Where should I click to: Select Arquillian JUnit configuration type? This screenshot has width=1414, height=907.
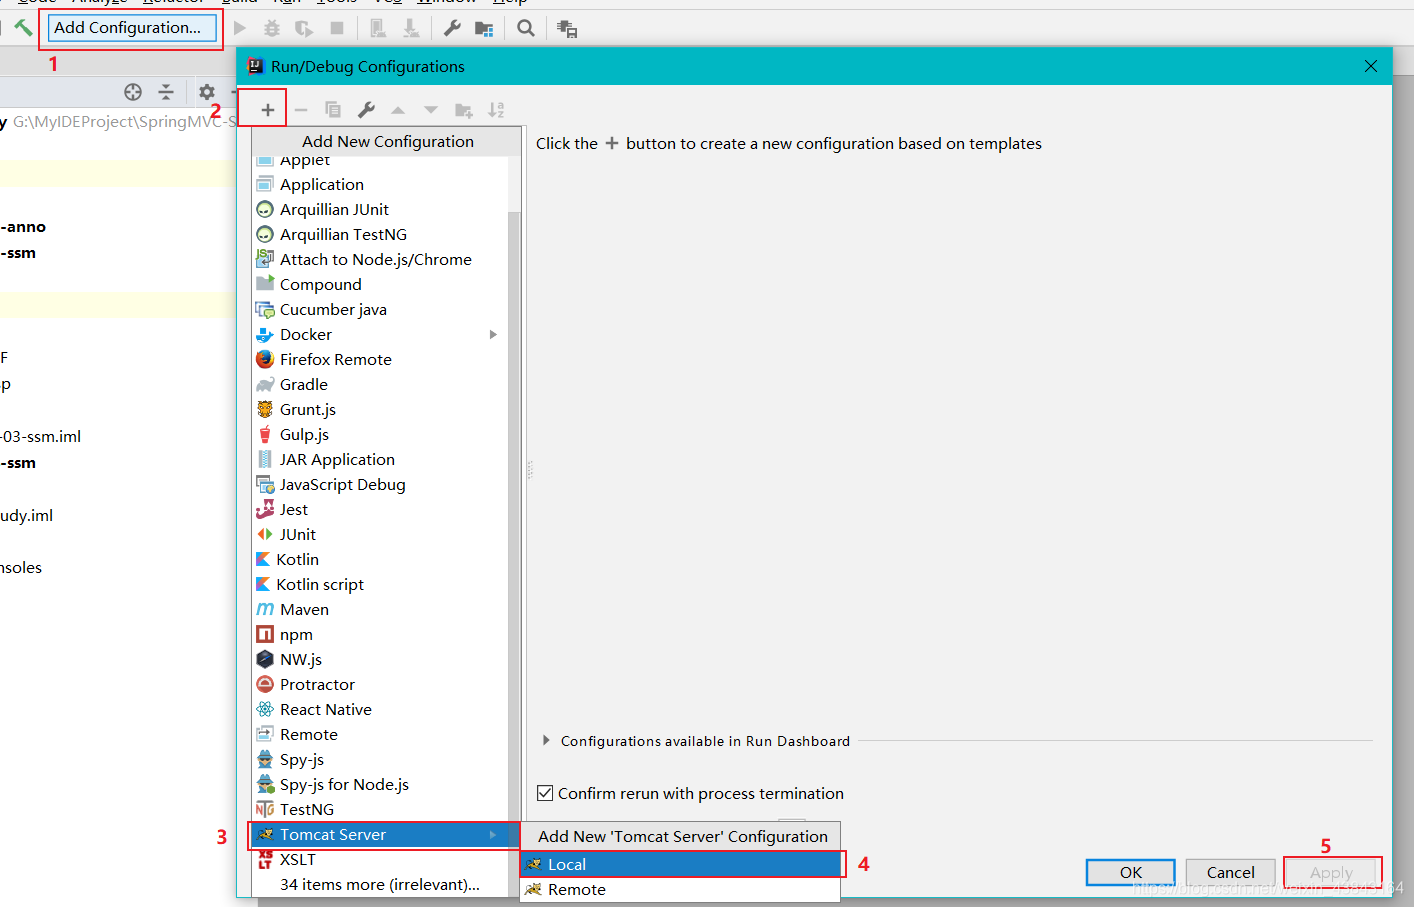click(x=380, y=210)
